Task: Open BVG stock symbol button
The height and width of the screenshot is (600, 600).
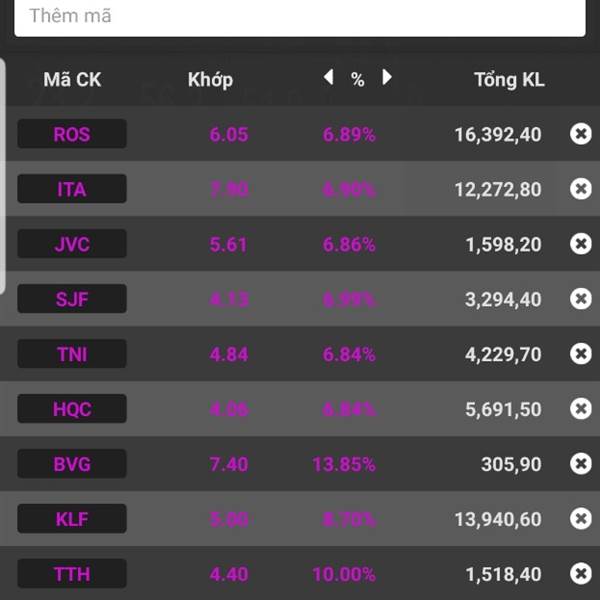Action: click(72, 464)
